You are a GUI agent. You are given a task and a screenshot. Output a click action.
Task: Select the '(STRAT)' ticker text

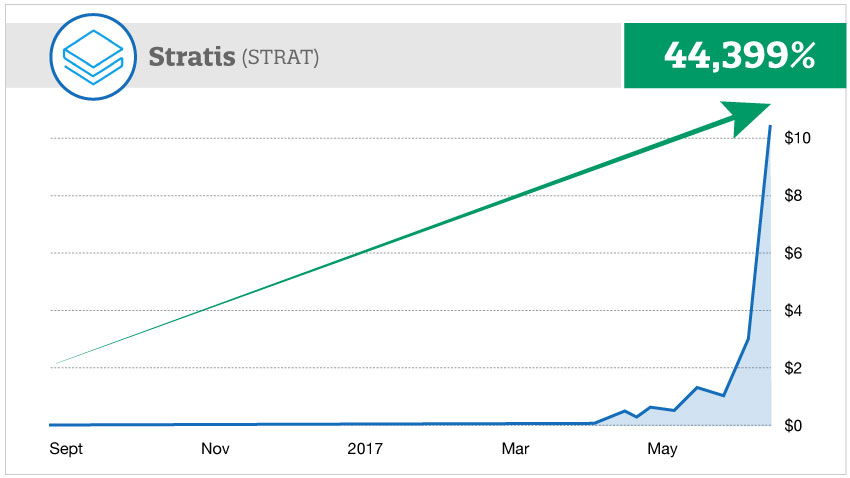pos(280,57)
